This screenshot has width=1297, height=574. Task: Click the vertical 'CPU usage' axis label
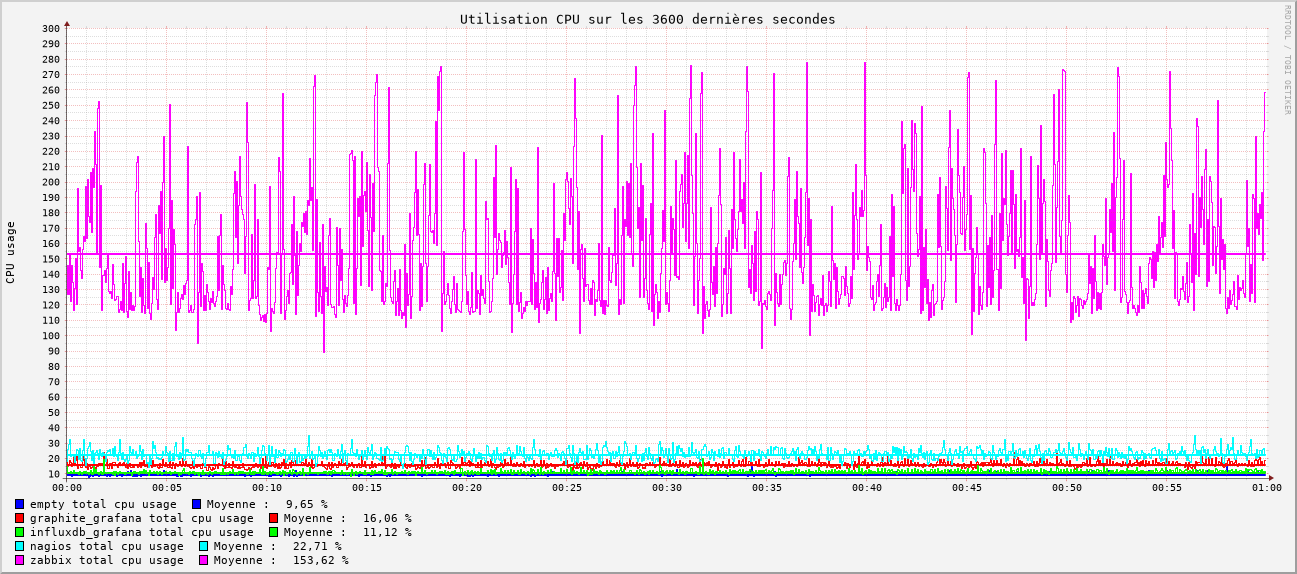11,252
